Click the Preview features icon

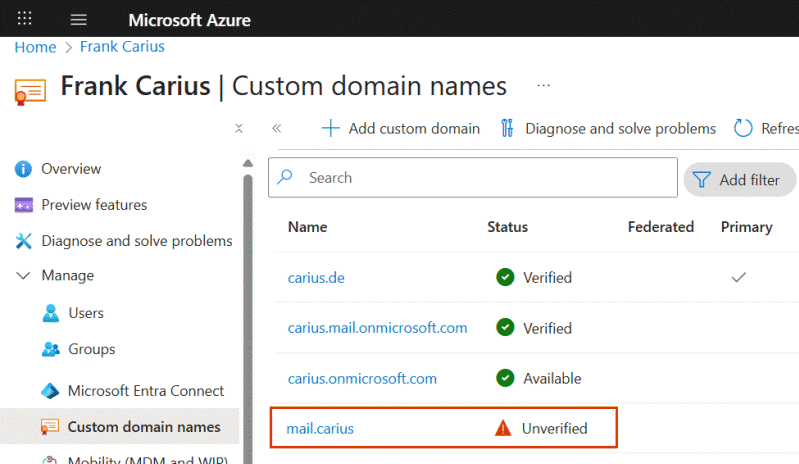coord(23,205)
